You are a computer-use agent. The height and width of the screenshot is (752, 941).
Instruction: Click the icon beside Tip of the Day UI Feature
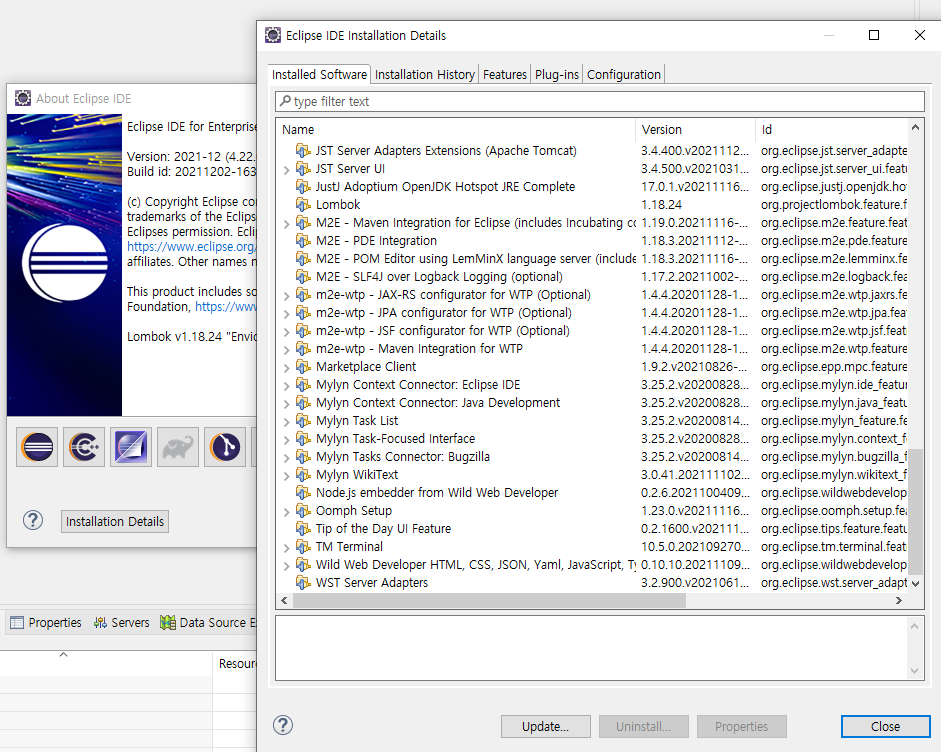click(303, 528)
